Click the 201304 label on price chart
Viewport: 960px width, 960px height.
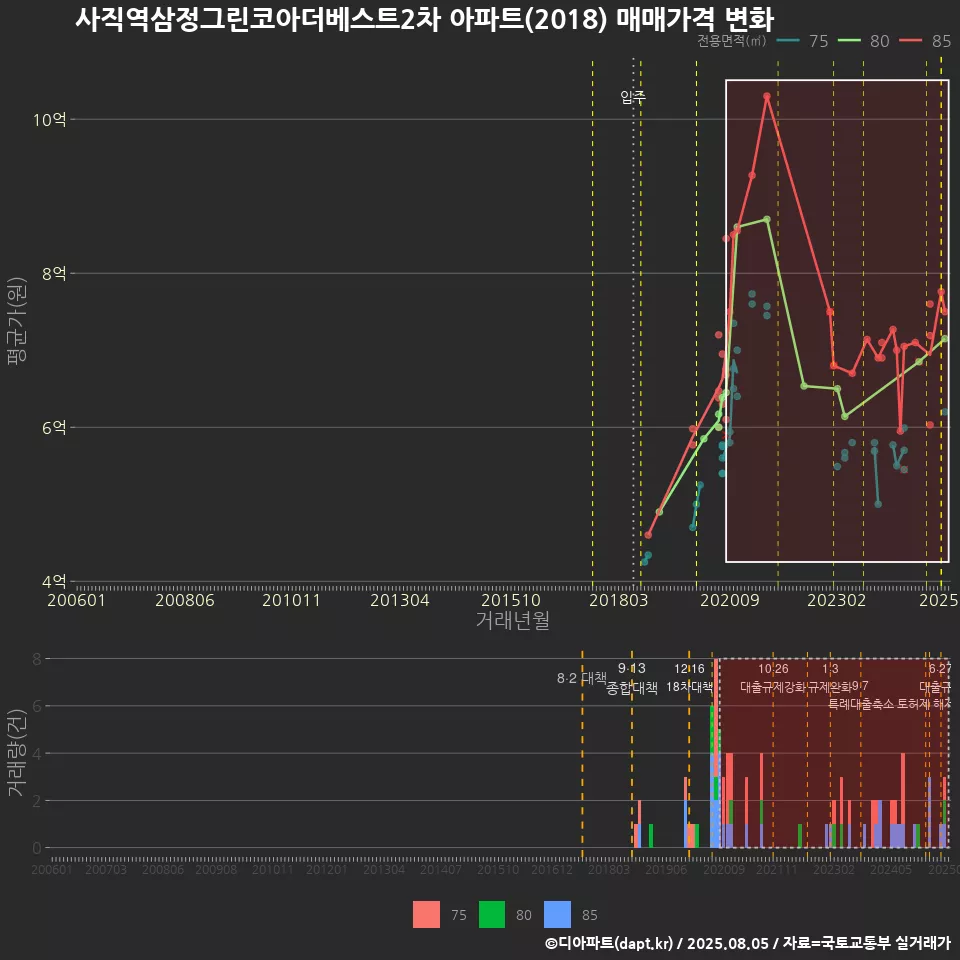coord(399,600)
